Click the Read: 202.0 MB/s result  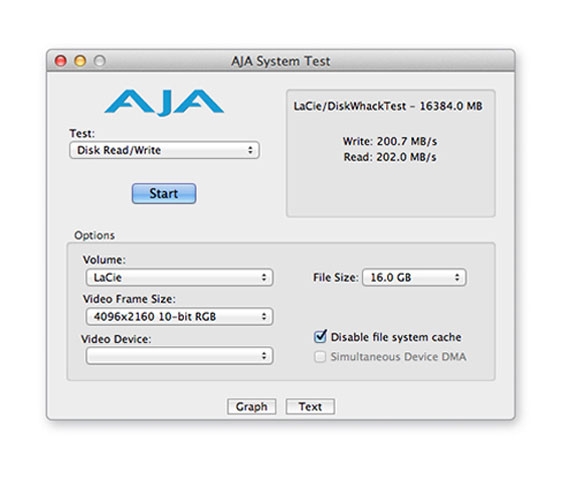click(x=390, y=157)
